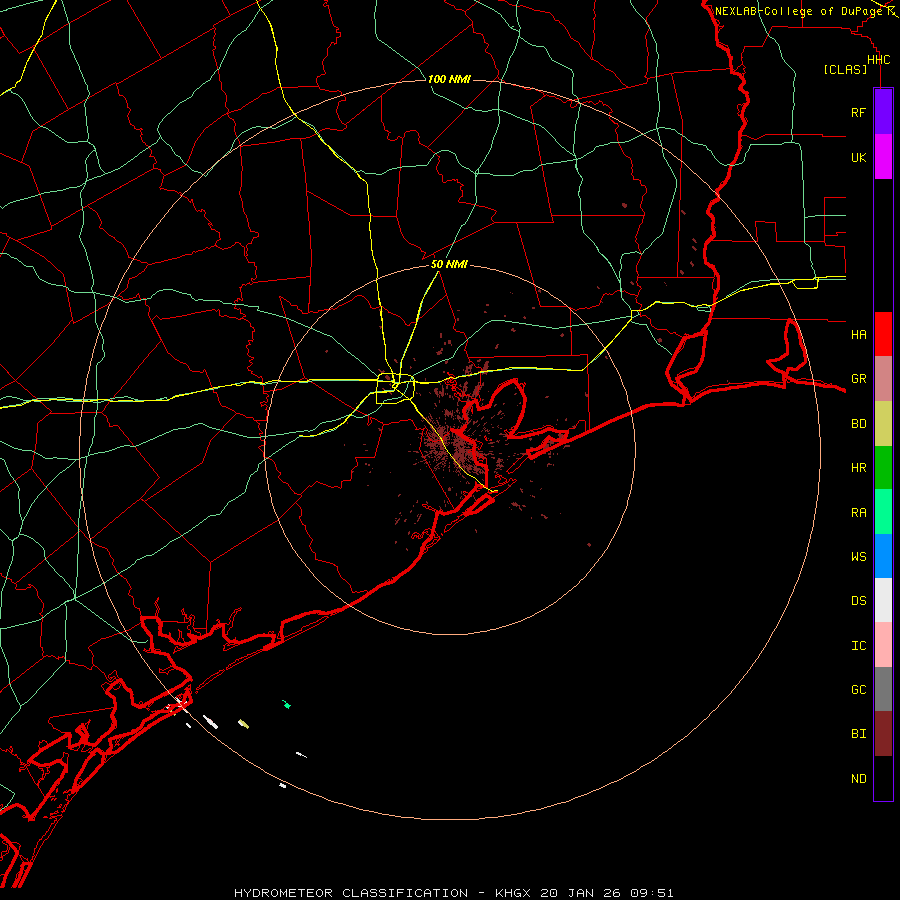Image resolution: width=900 pixels, height=900 pixels.
Task: Click the light pink IC swatch
Action: [883, 645]
